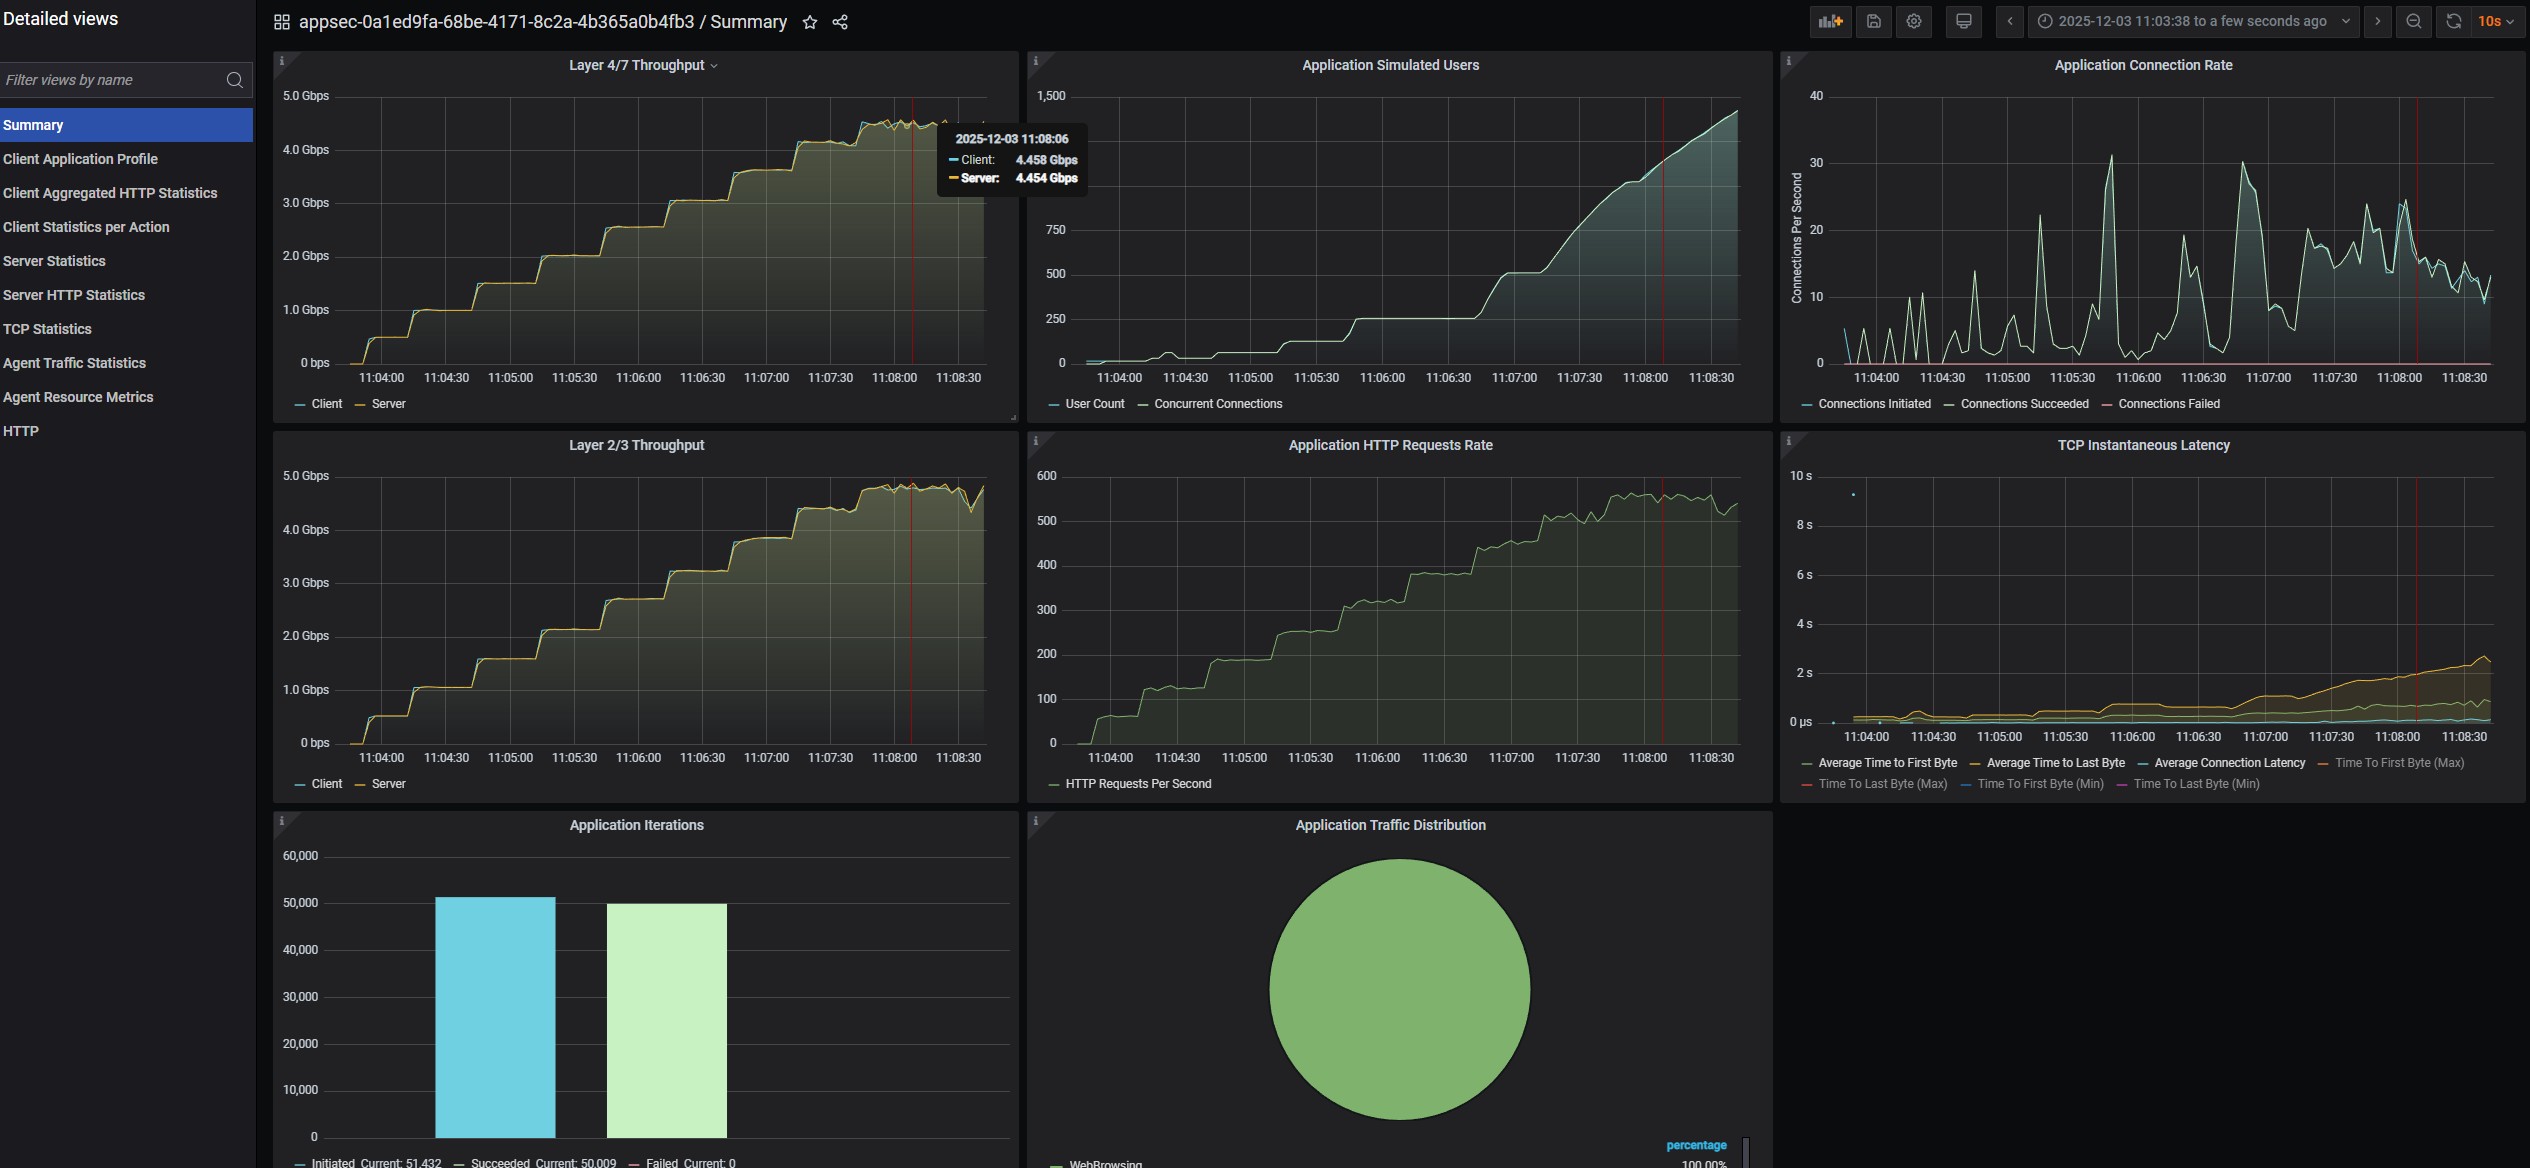
Task: Select Client Application Profile view
Action: coord(80,159)
